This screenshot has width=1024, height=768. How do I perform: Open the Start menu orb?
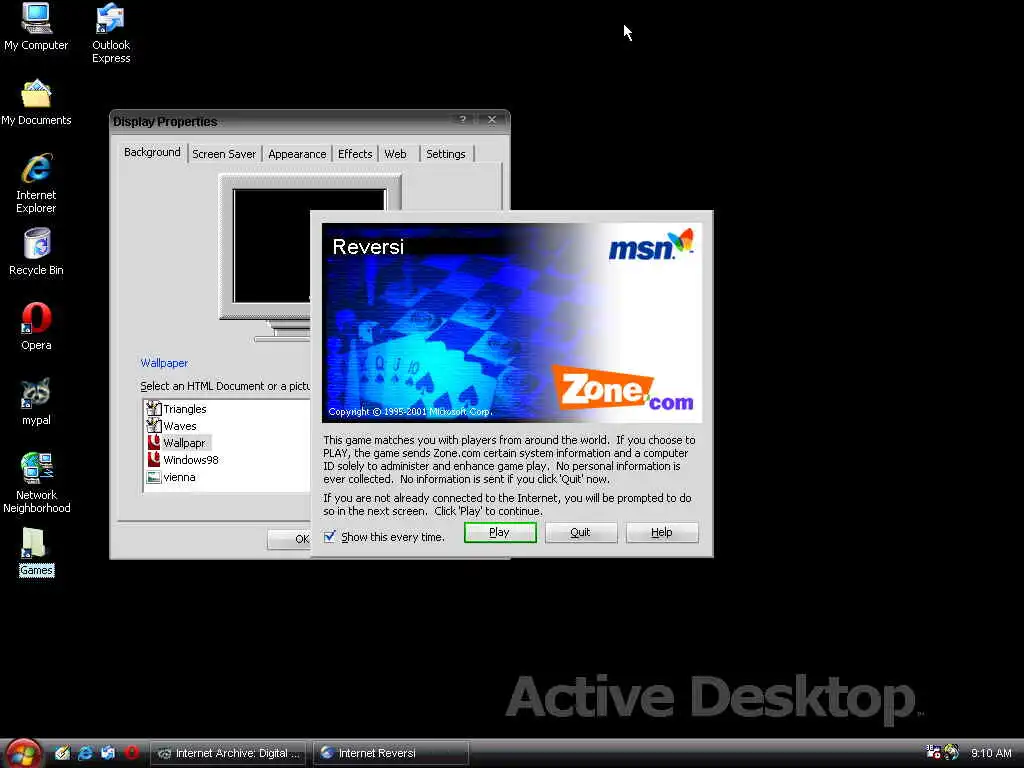tap(23, 753)
